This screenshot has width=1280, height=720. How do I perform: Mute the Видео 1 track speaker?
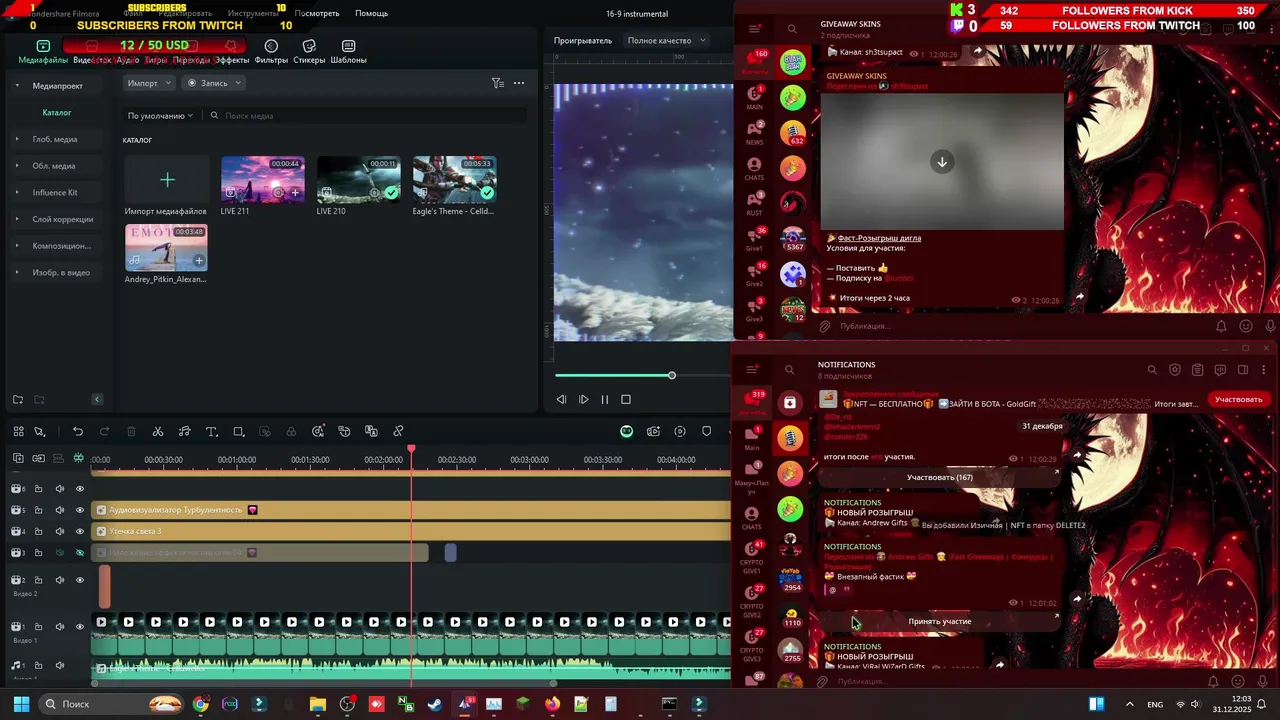pos(59,627)
